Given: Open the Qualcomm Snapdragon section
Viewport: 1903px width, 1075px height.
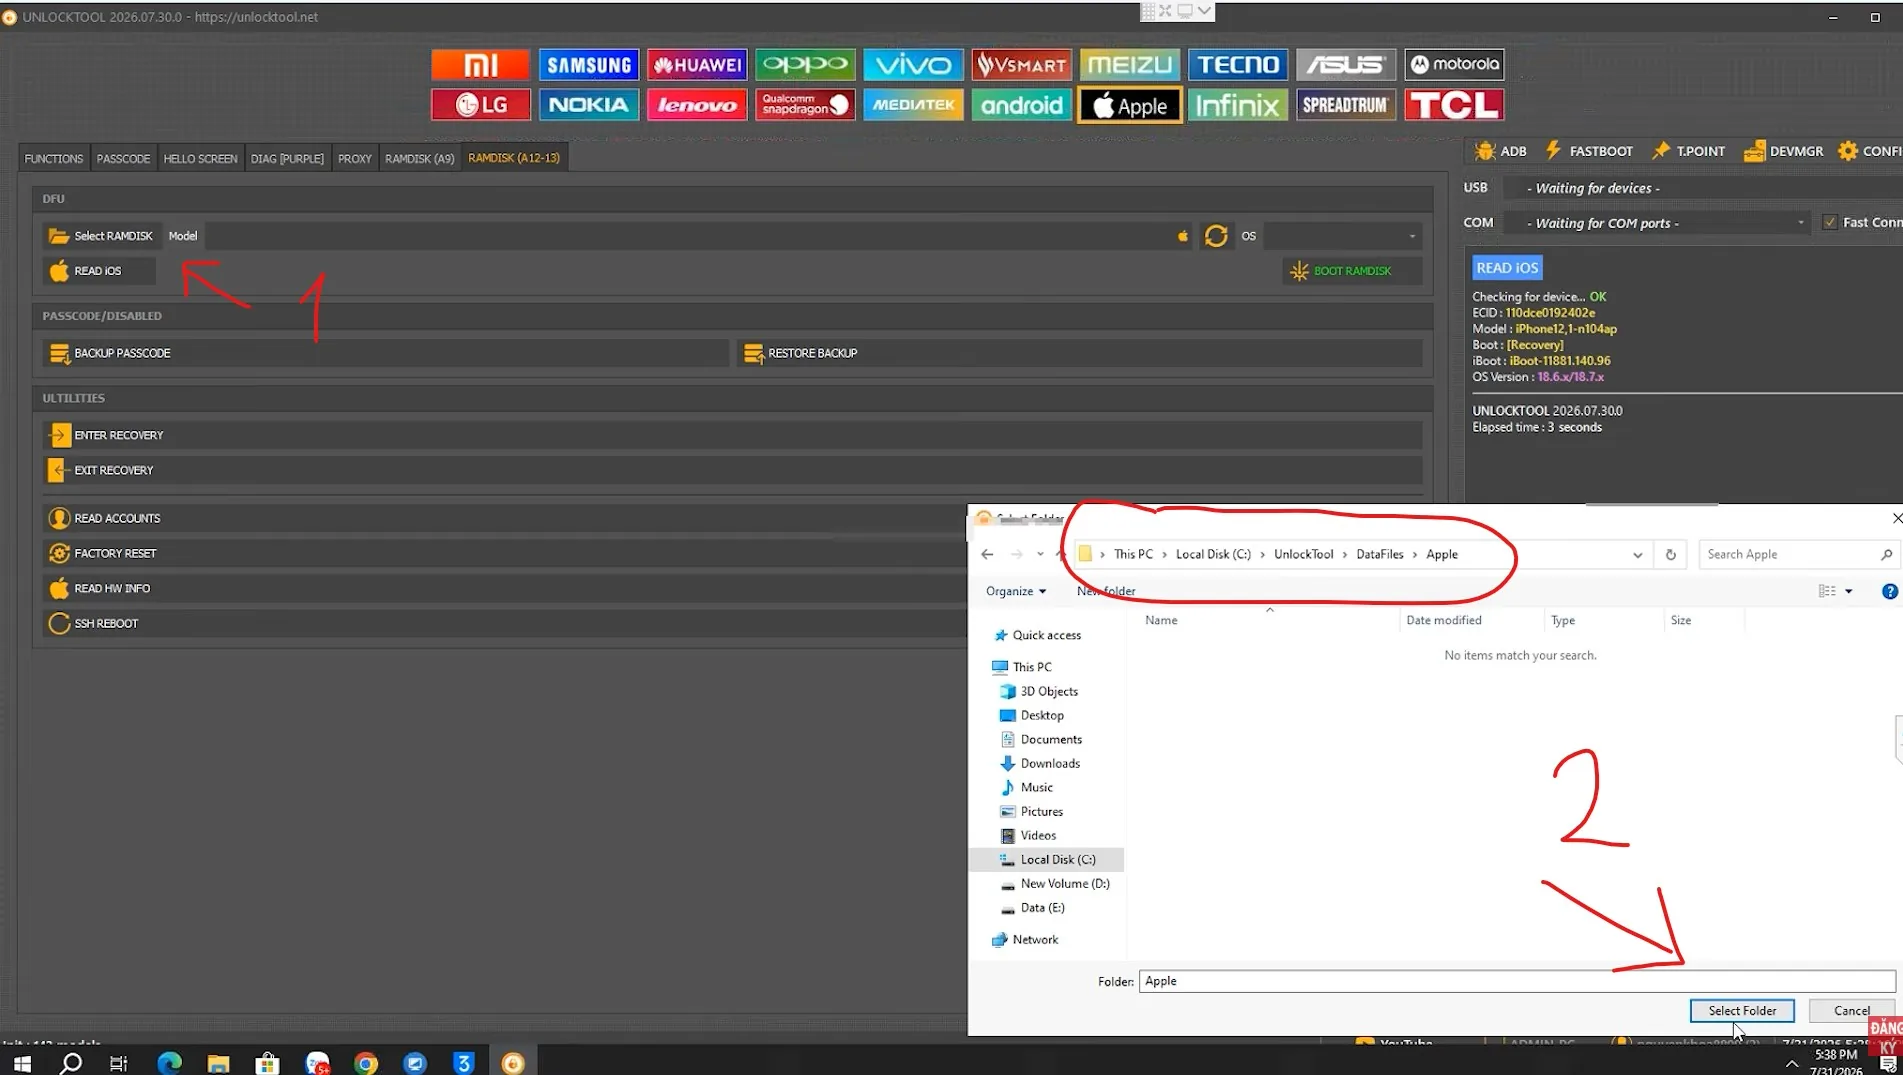Looking at the screenshot, I should tap(805, 105).
